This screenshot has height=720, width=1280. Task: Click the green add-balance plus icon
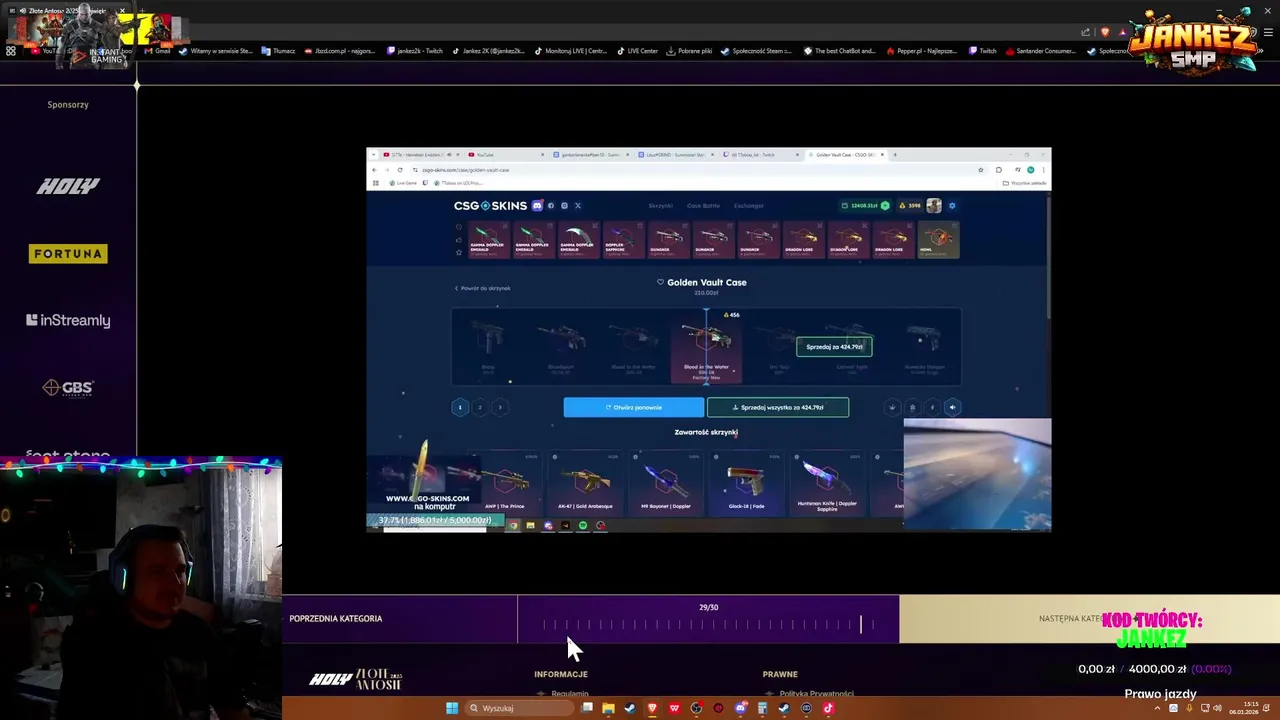(x=885, y=206)
